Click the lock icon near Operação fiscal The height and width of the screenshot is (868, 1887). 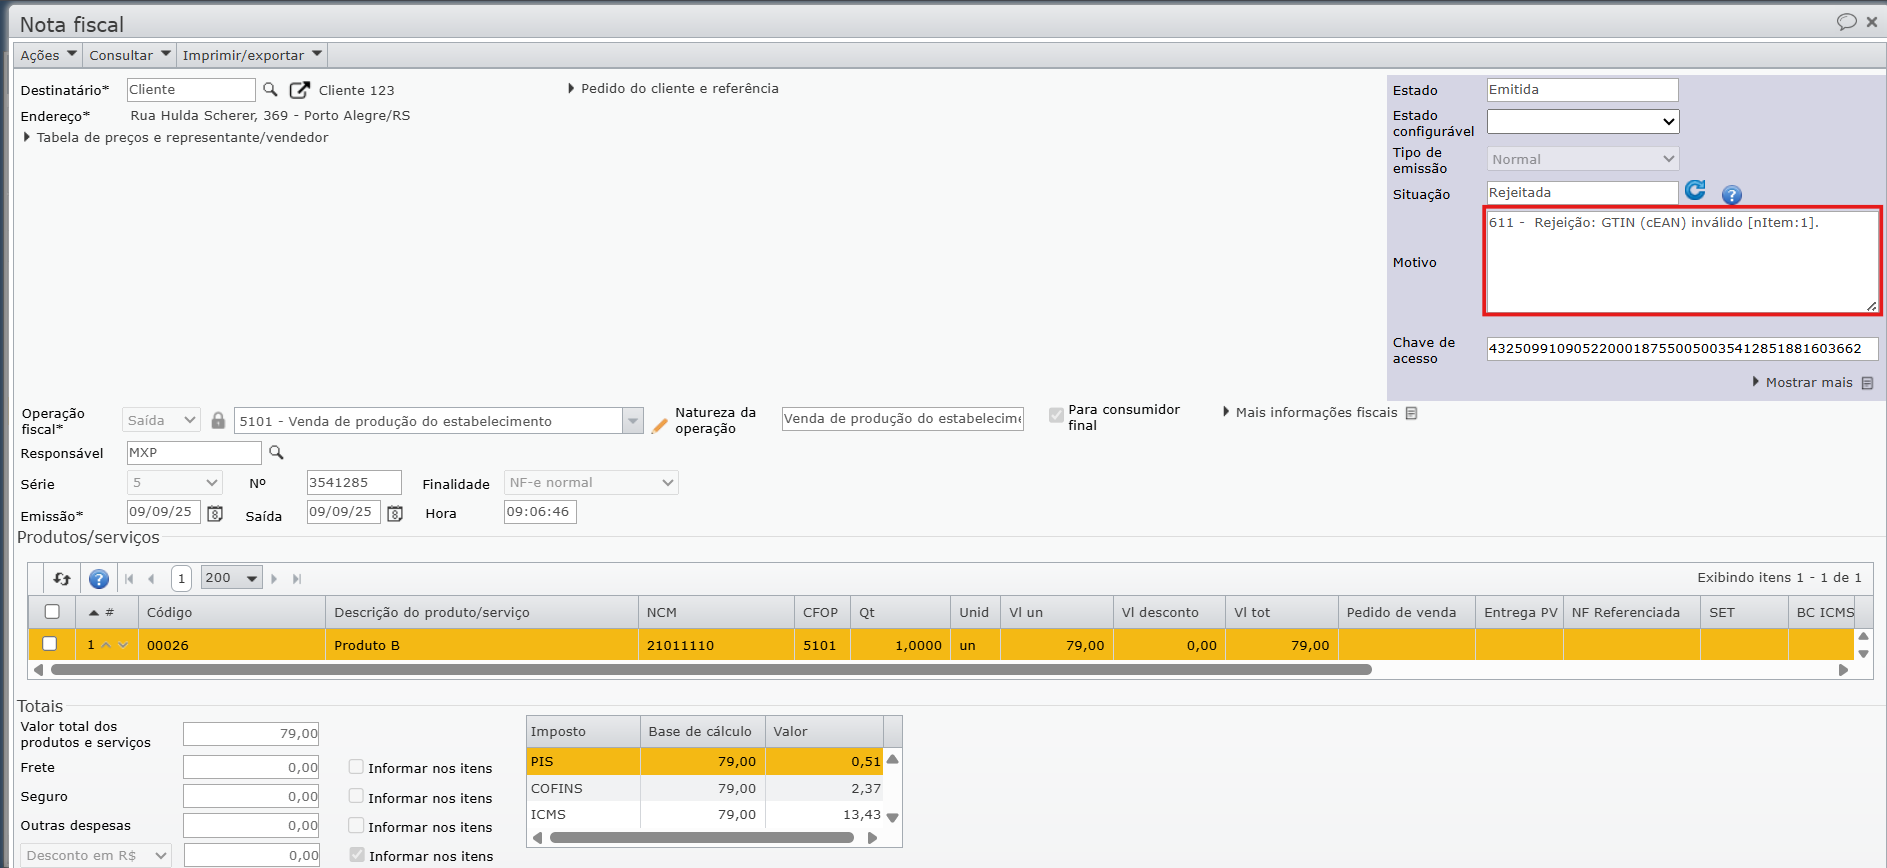pos(218,420)
